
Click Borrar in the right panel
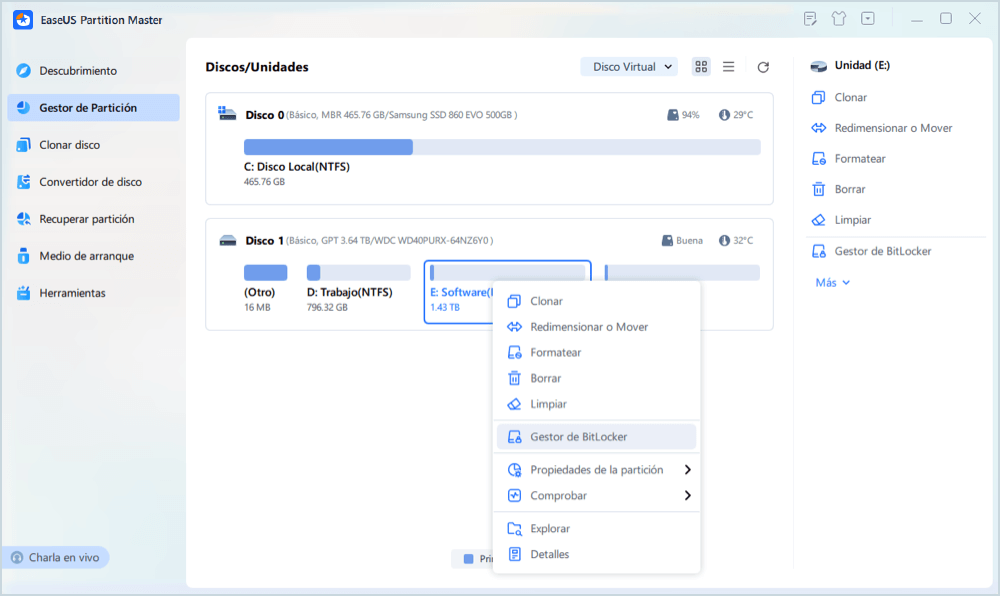(838, 189)
